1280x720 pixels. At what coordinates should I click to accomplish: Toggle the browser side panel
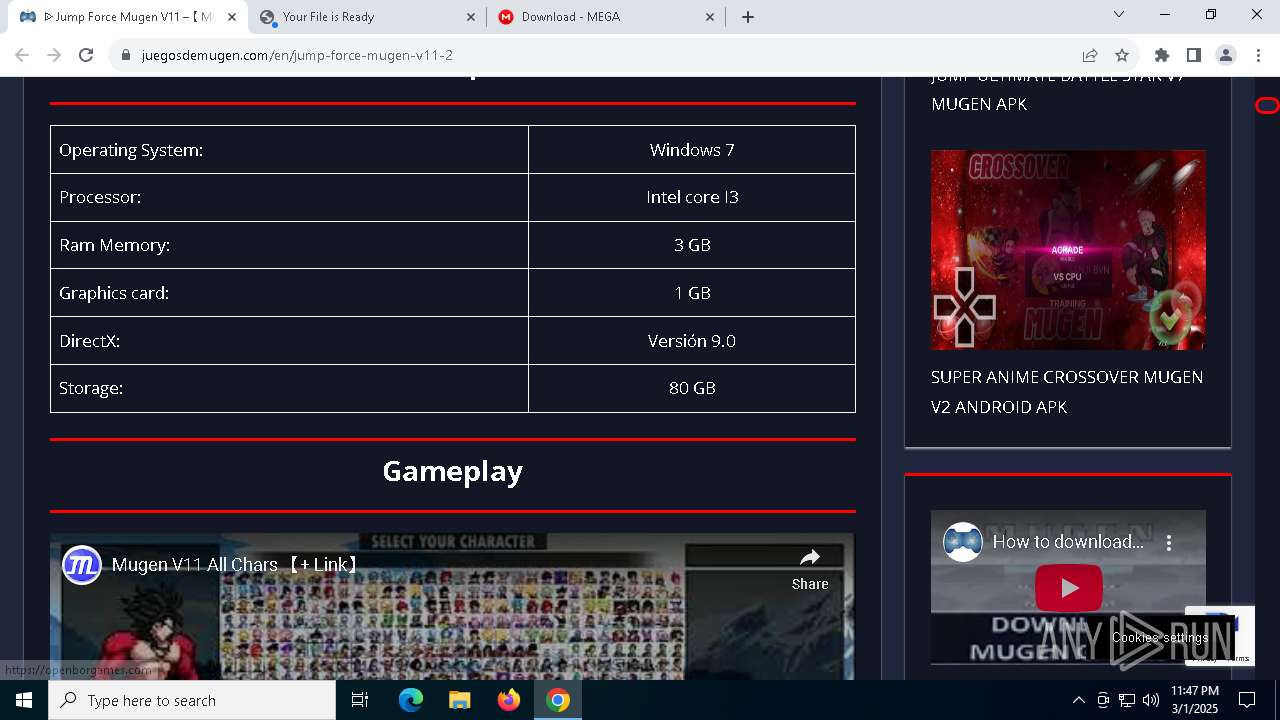point(1194,55)
